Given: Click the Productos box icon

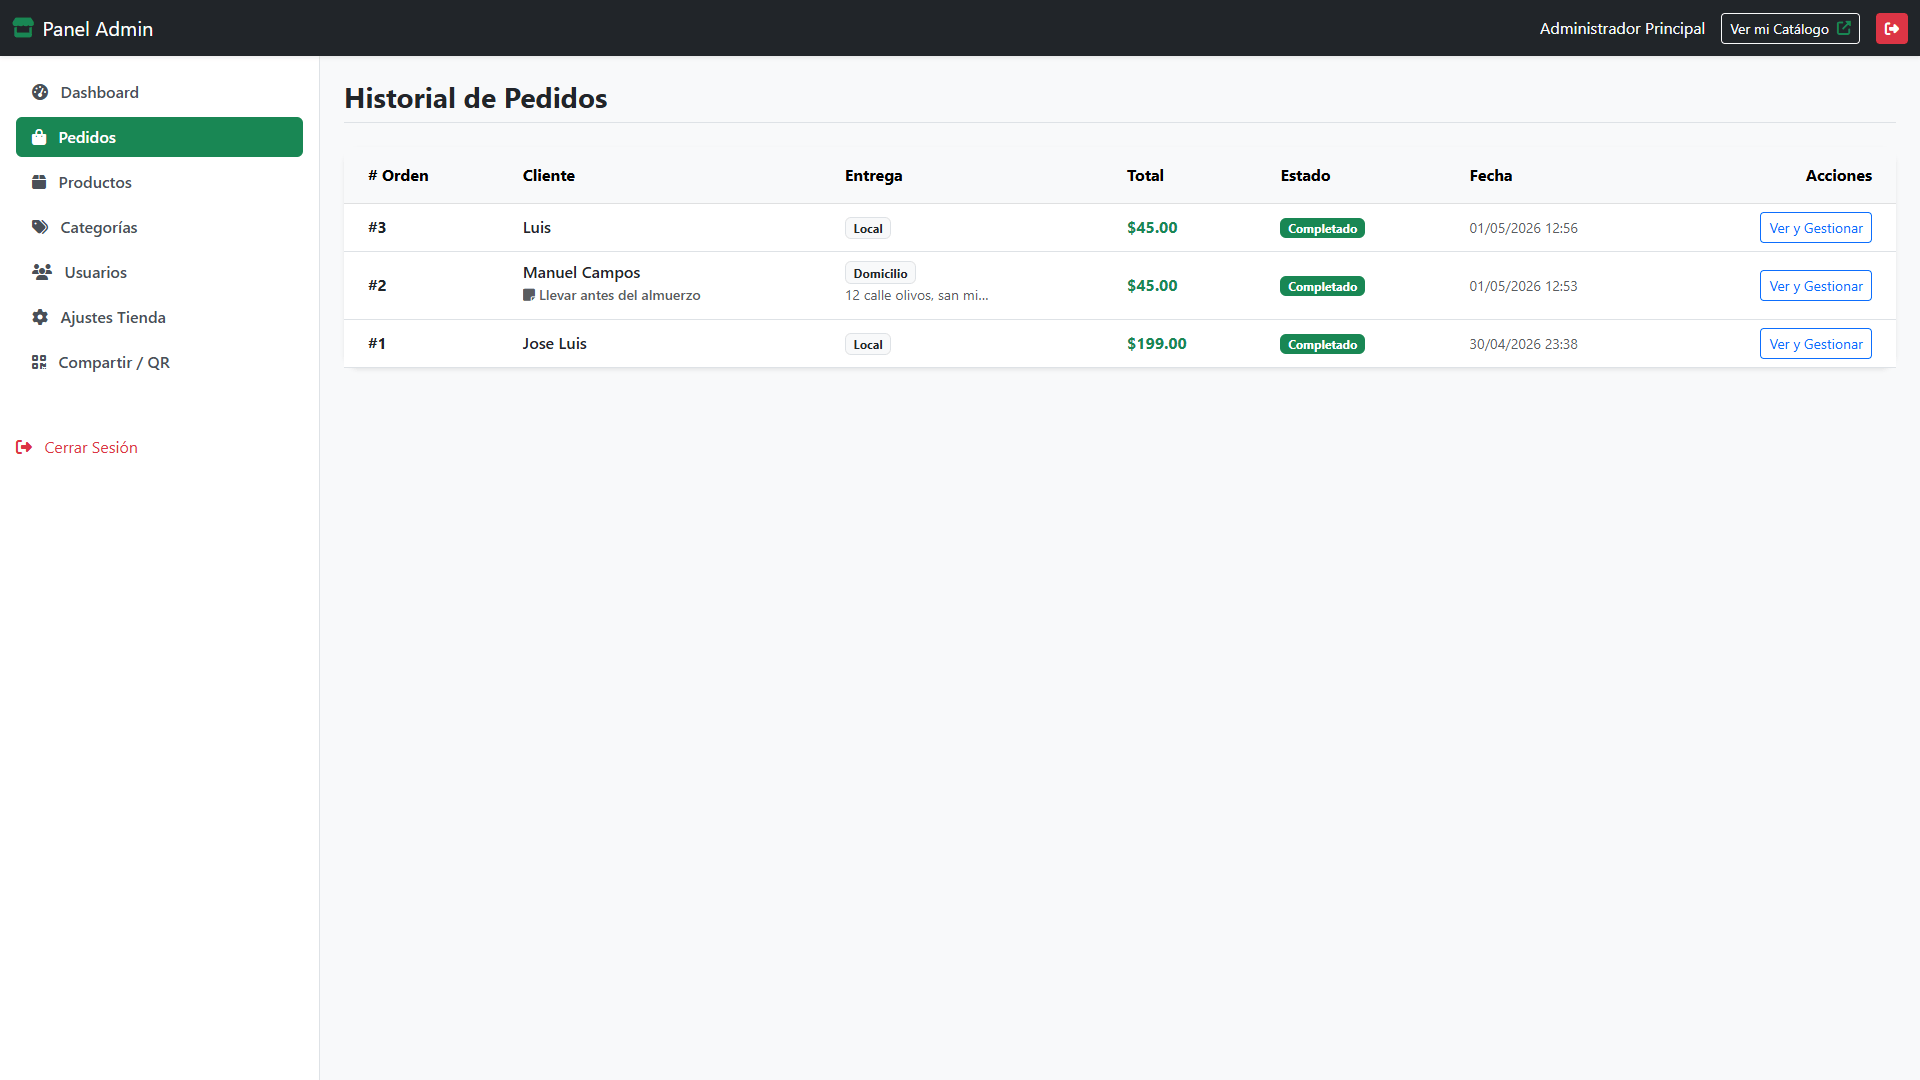Looking at the screenshot, I should point(39,182).
